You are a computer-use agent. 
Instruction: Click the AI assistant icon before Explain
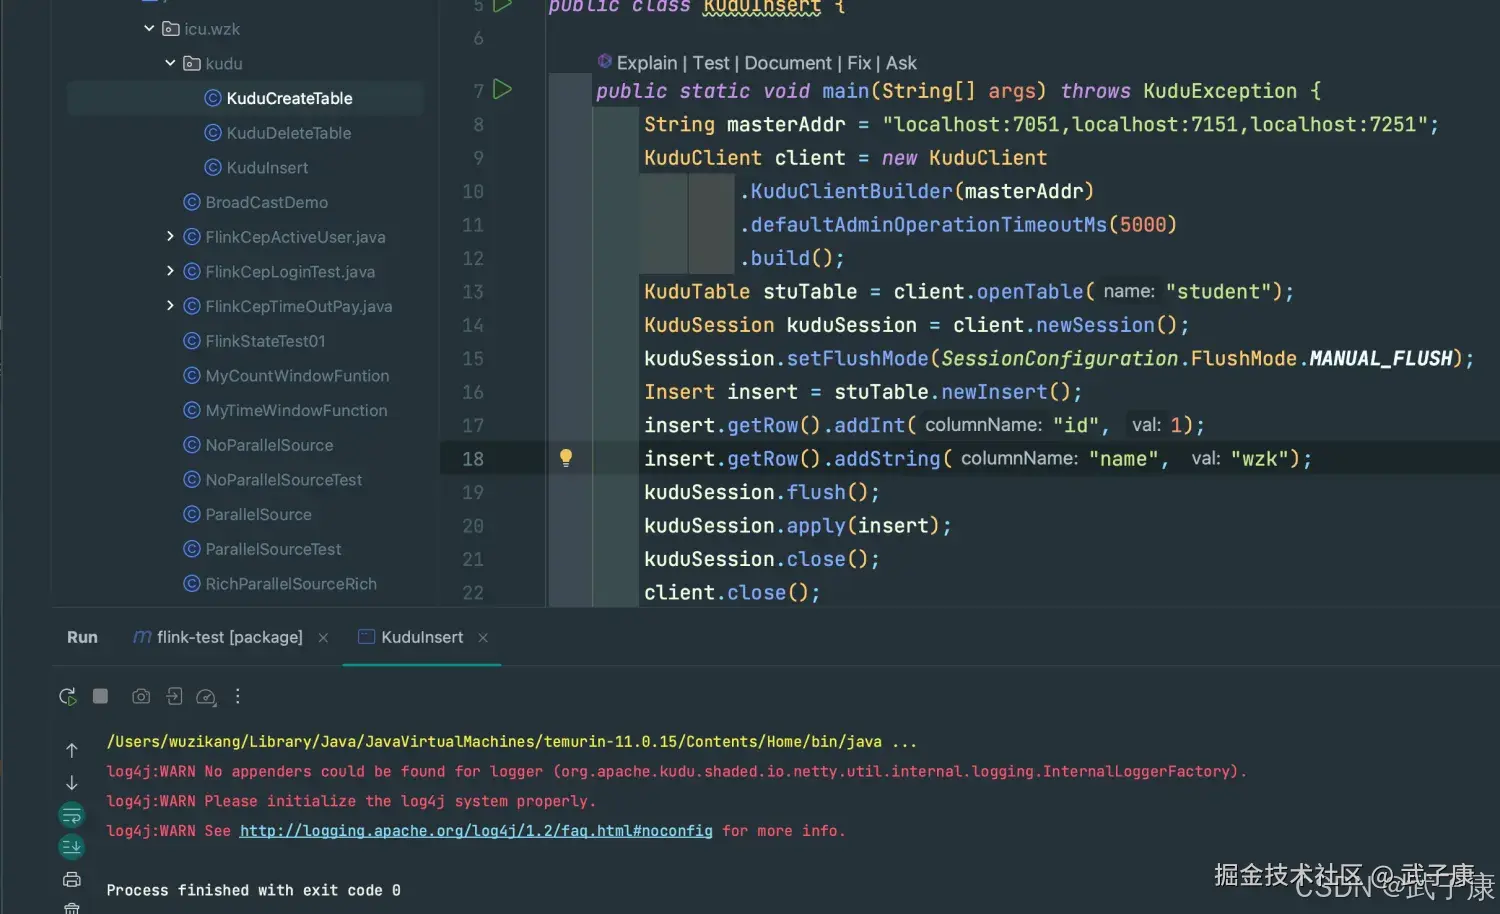(604, 61)
